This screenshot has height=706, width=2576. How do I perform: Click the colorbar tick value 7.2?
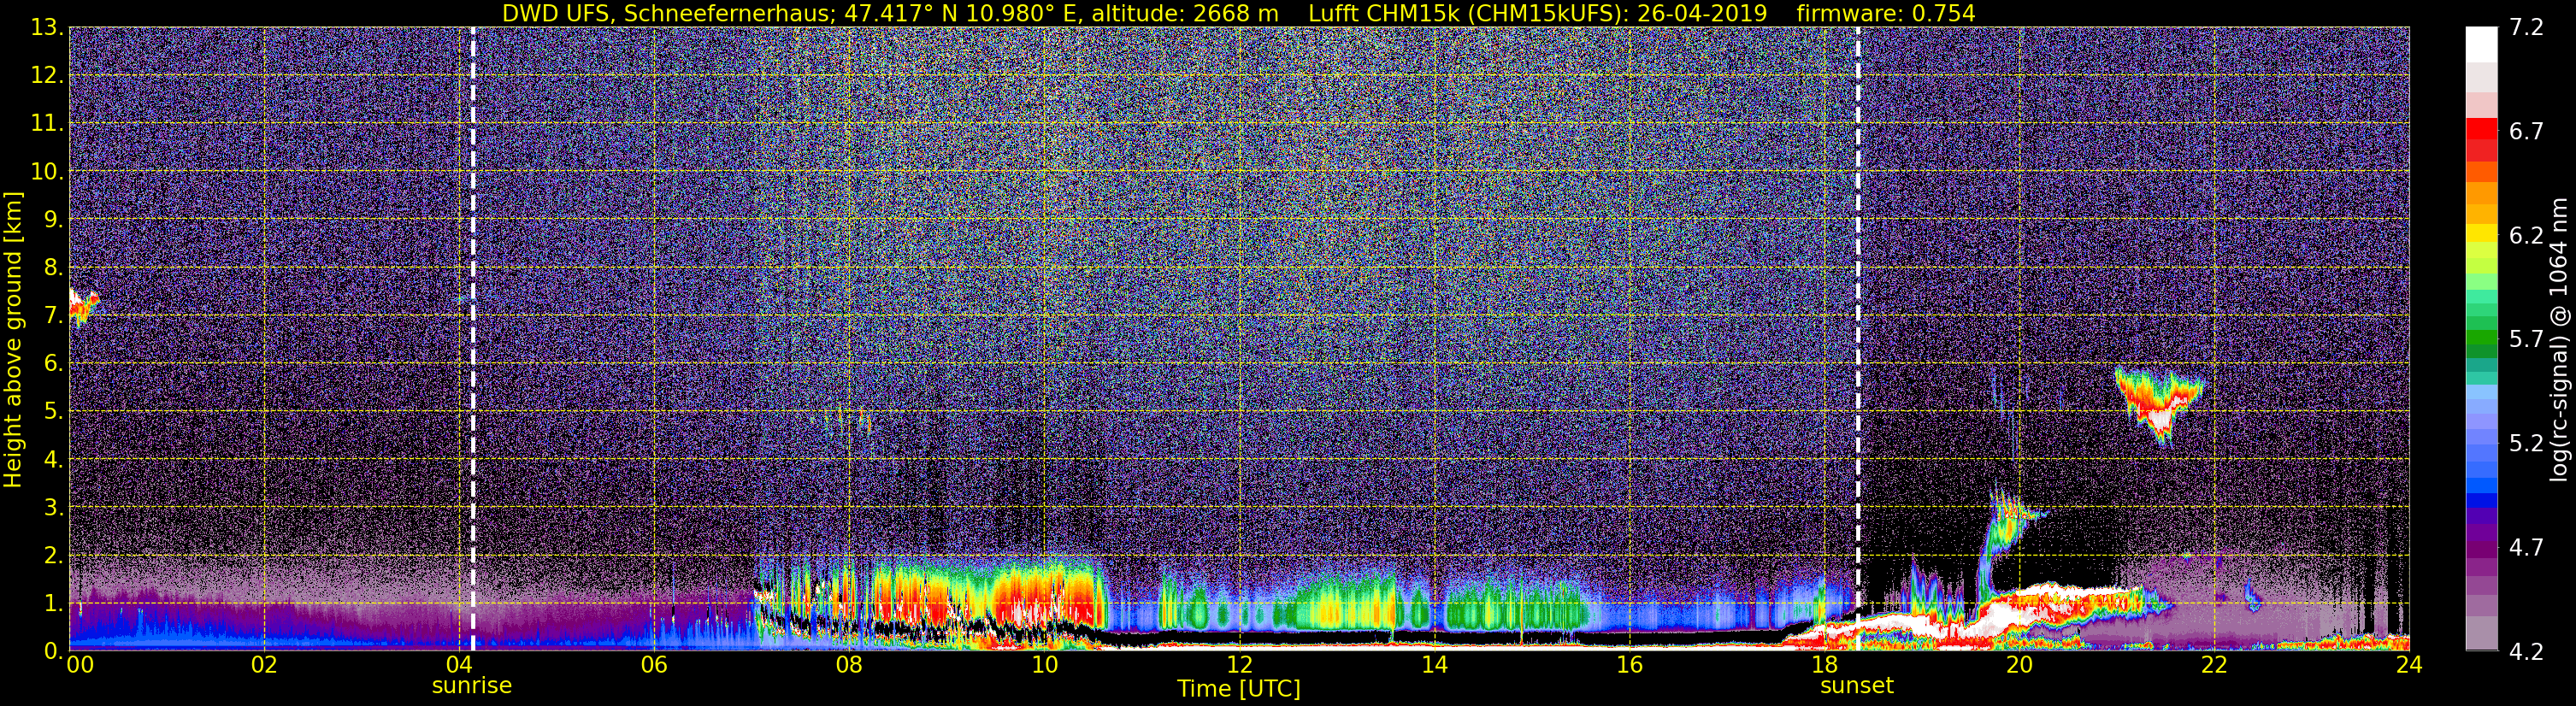(2526, 28)
